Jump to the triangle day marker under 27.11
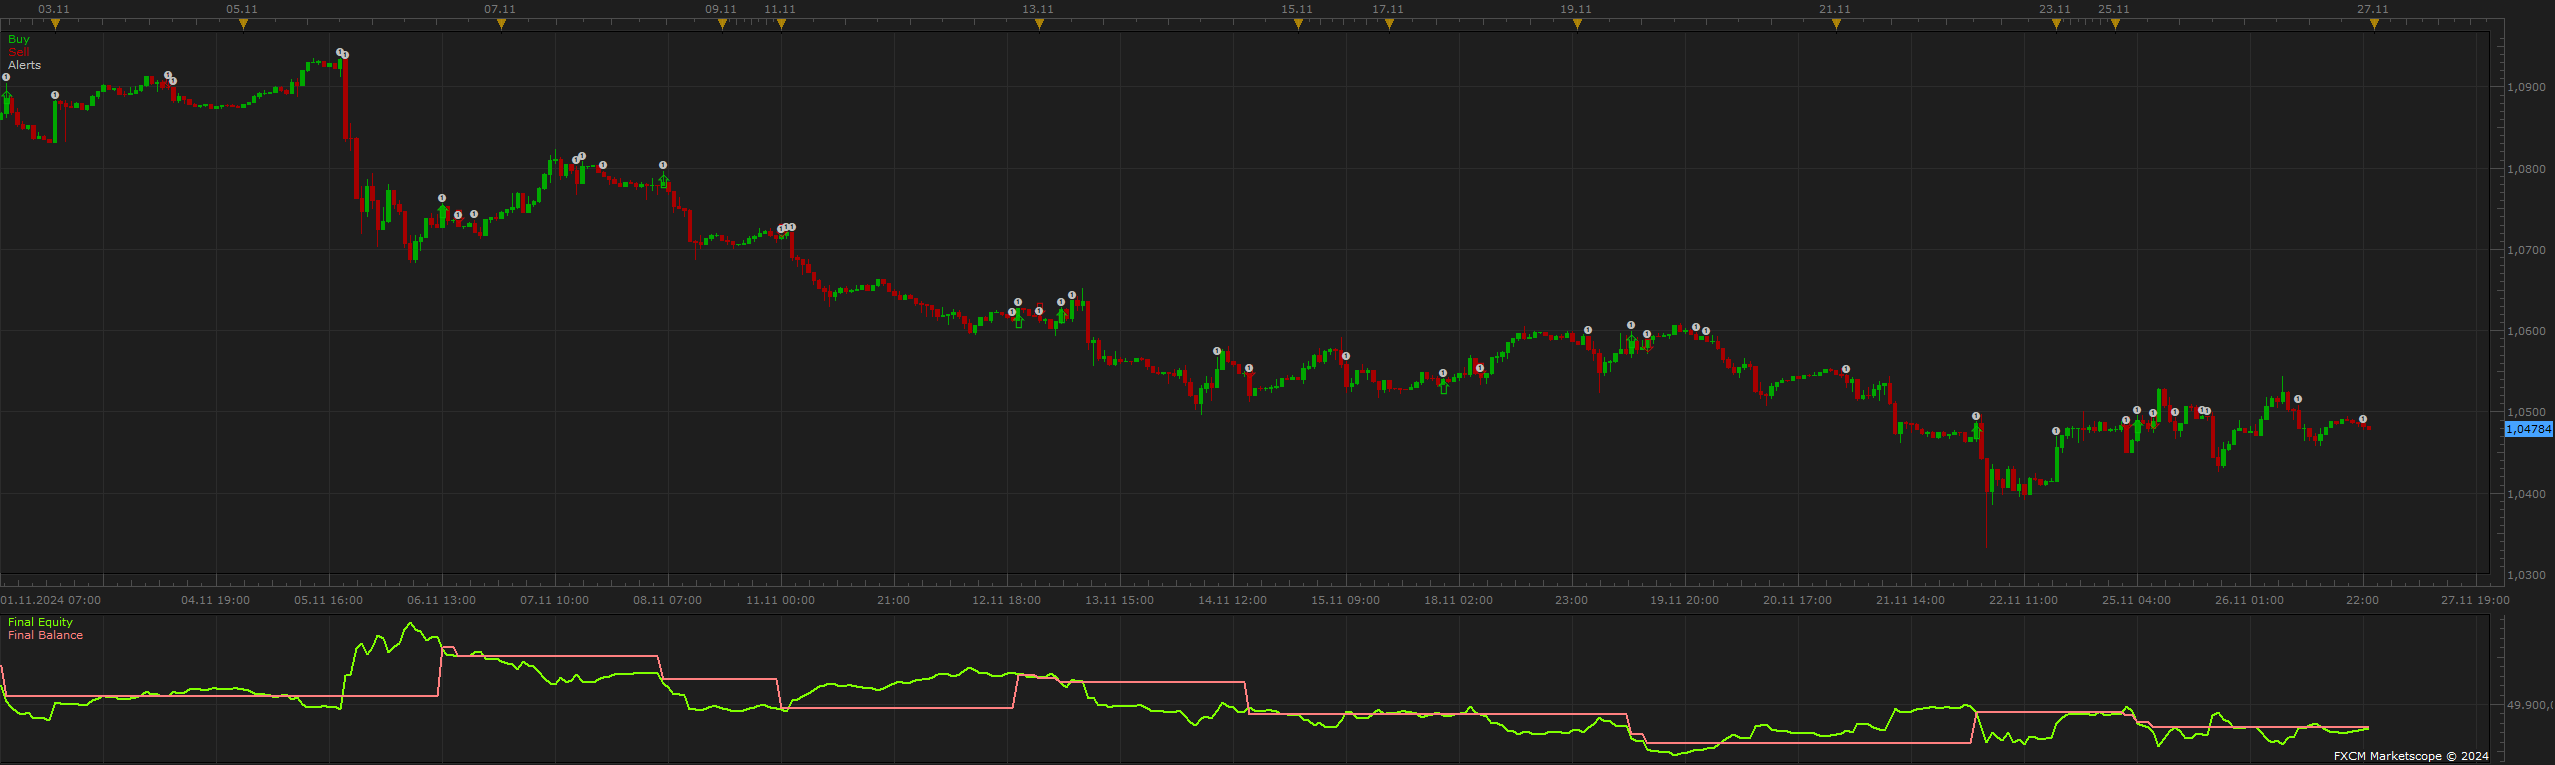Screen dimensions: 2555x765 (2374, 24)
